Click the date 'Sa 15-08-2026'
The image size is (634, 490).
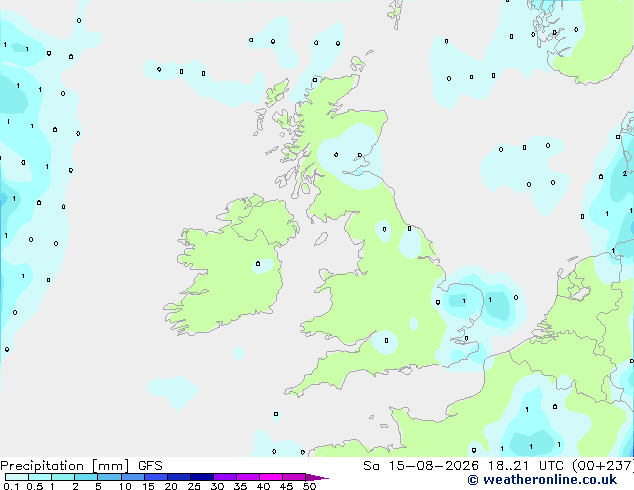(x=421, y=466)
